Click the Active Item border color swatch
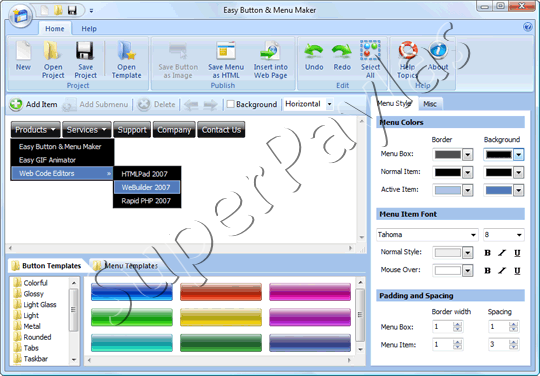This screenshot has width=540, height=376. click(x=447, y=190)
